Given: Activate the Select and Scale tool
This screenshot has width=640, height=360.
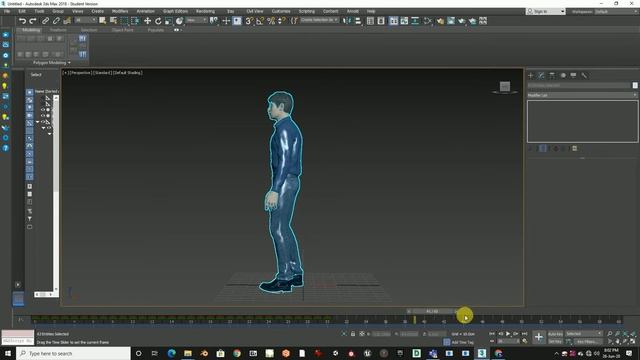Looking at the screenshot, I should (x=168, y=21).
